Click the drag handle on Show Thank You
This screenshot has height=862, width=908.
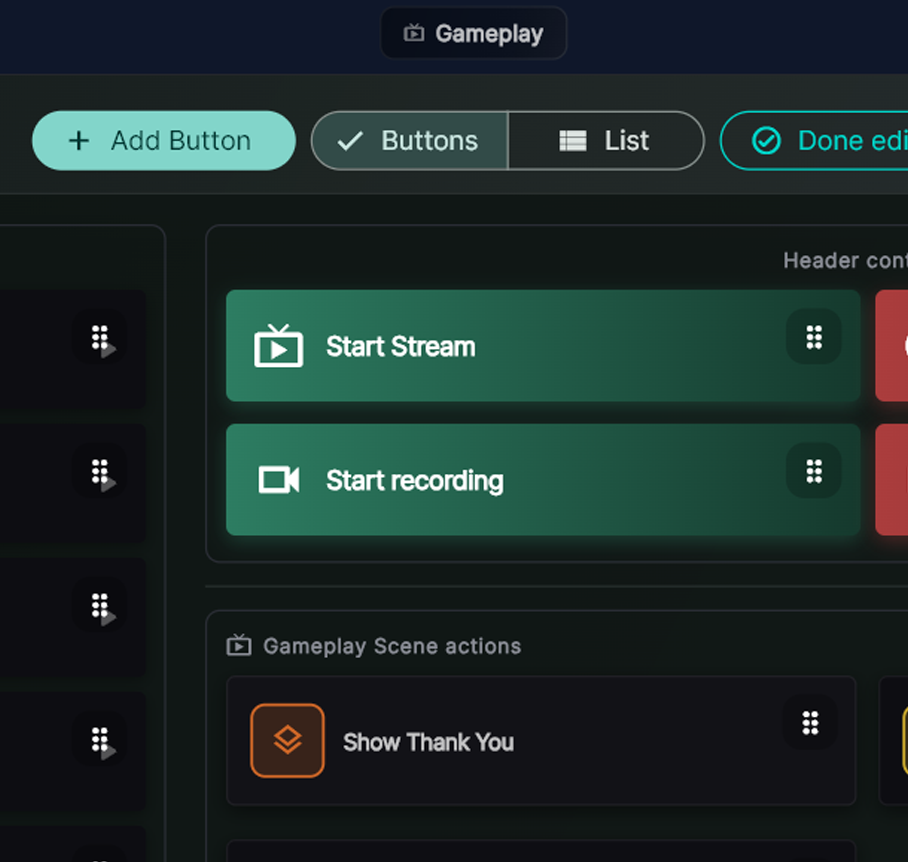point(811,723)
